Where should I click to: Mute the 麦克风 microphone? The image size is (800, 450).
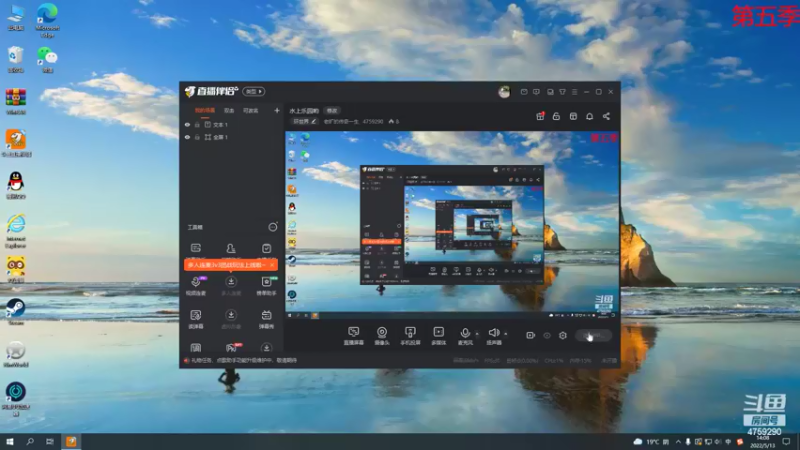point(465,336)
